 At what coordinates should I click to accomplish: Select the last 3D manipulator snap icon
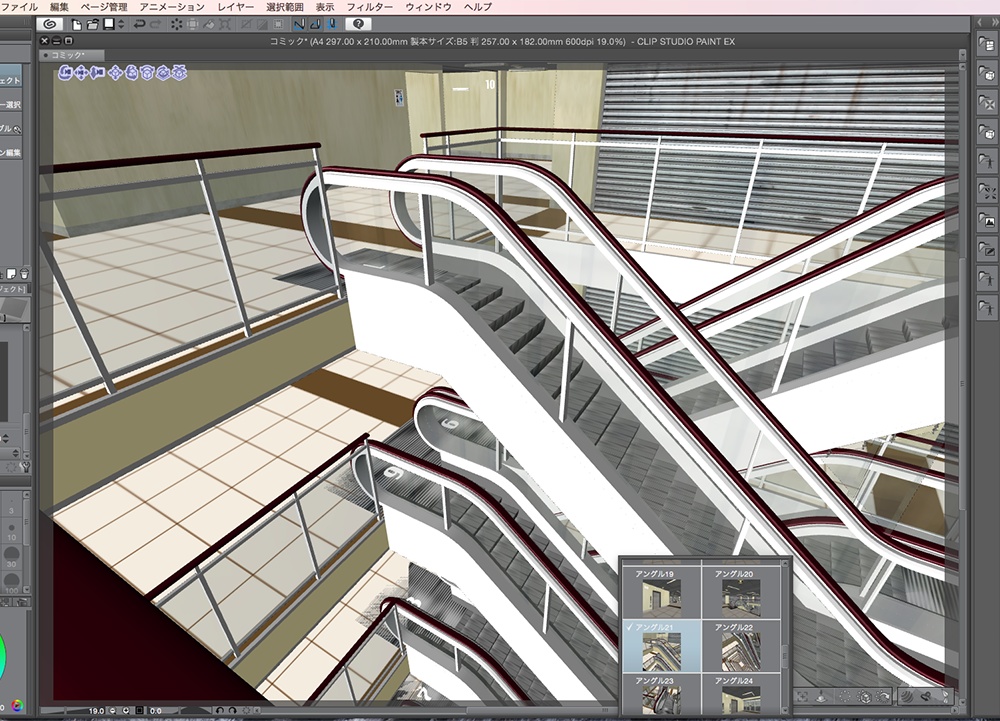pos(179,73)
